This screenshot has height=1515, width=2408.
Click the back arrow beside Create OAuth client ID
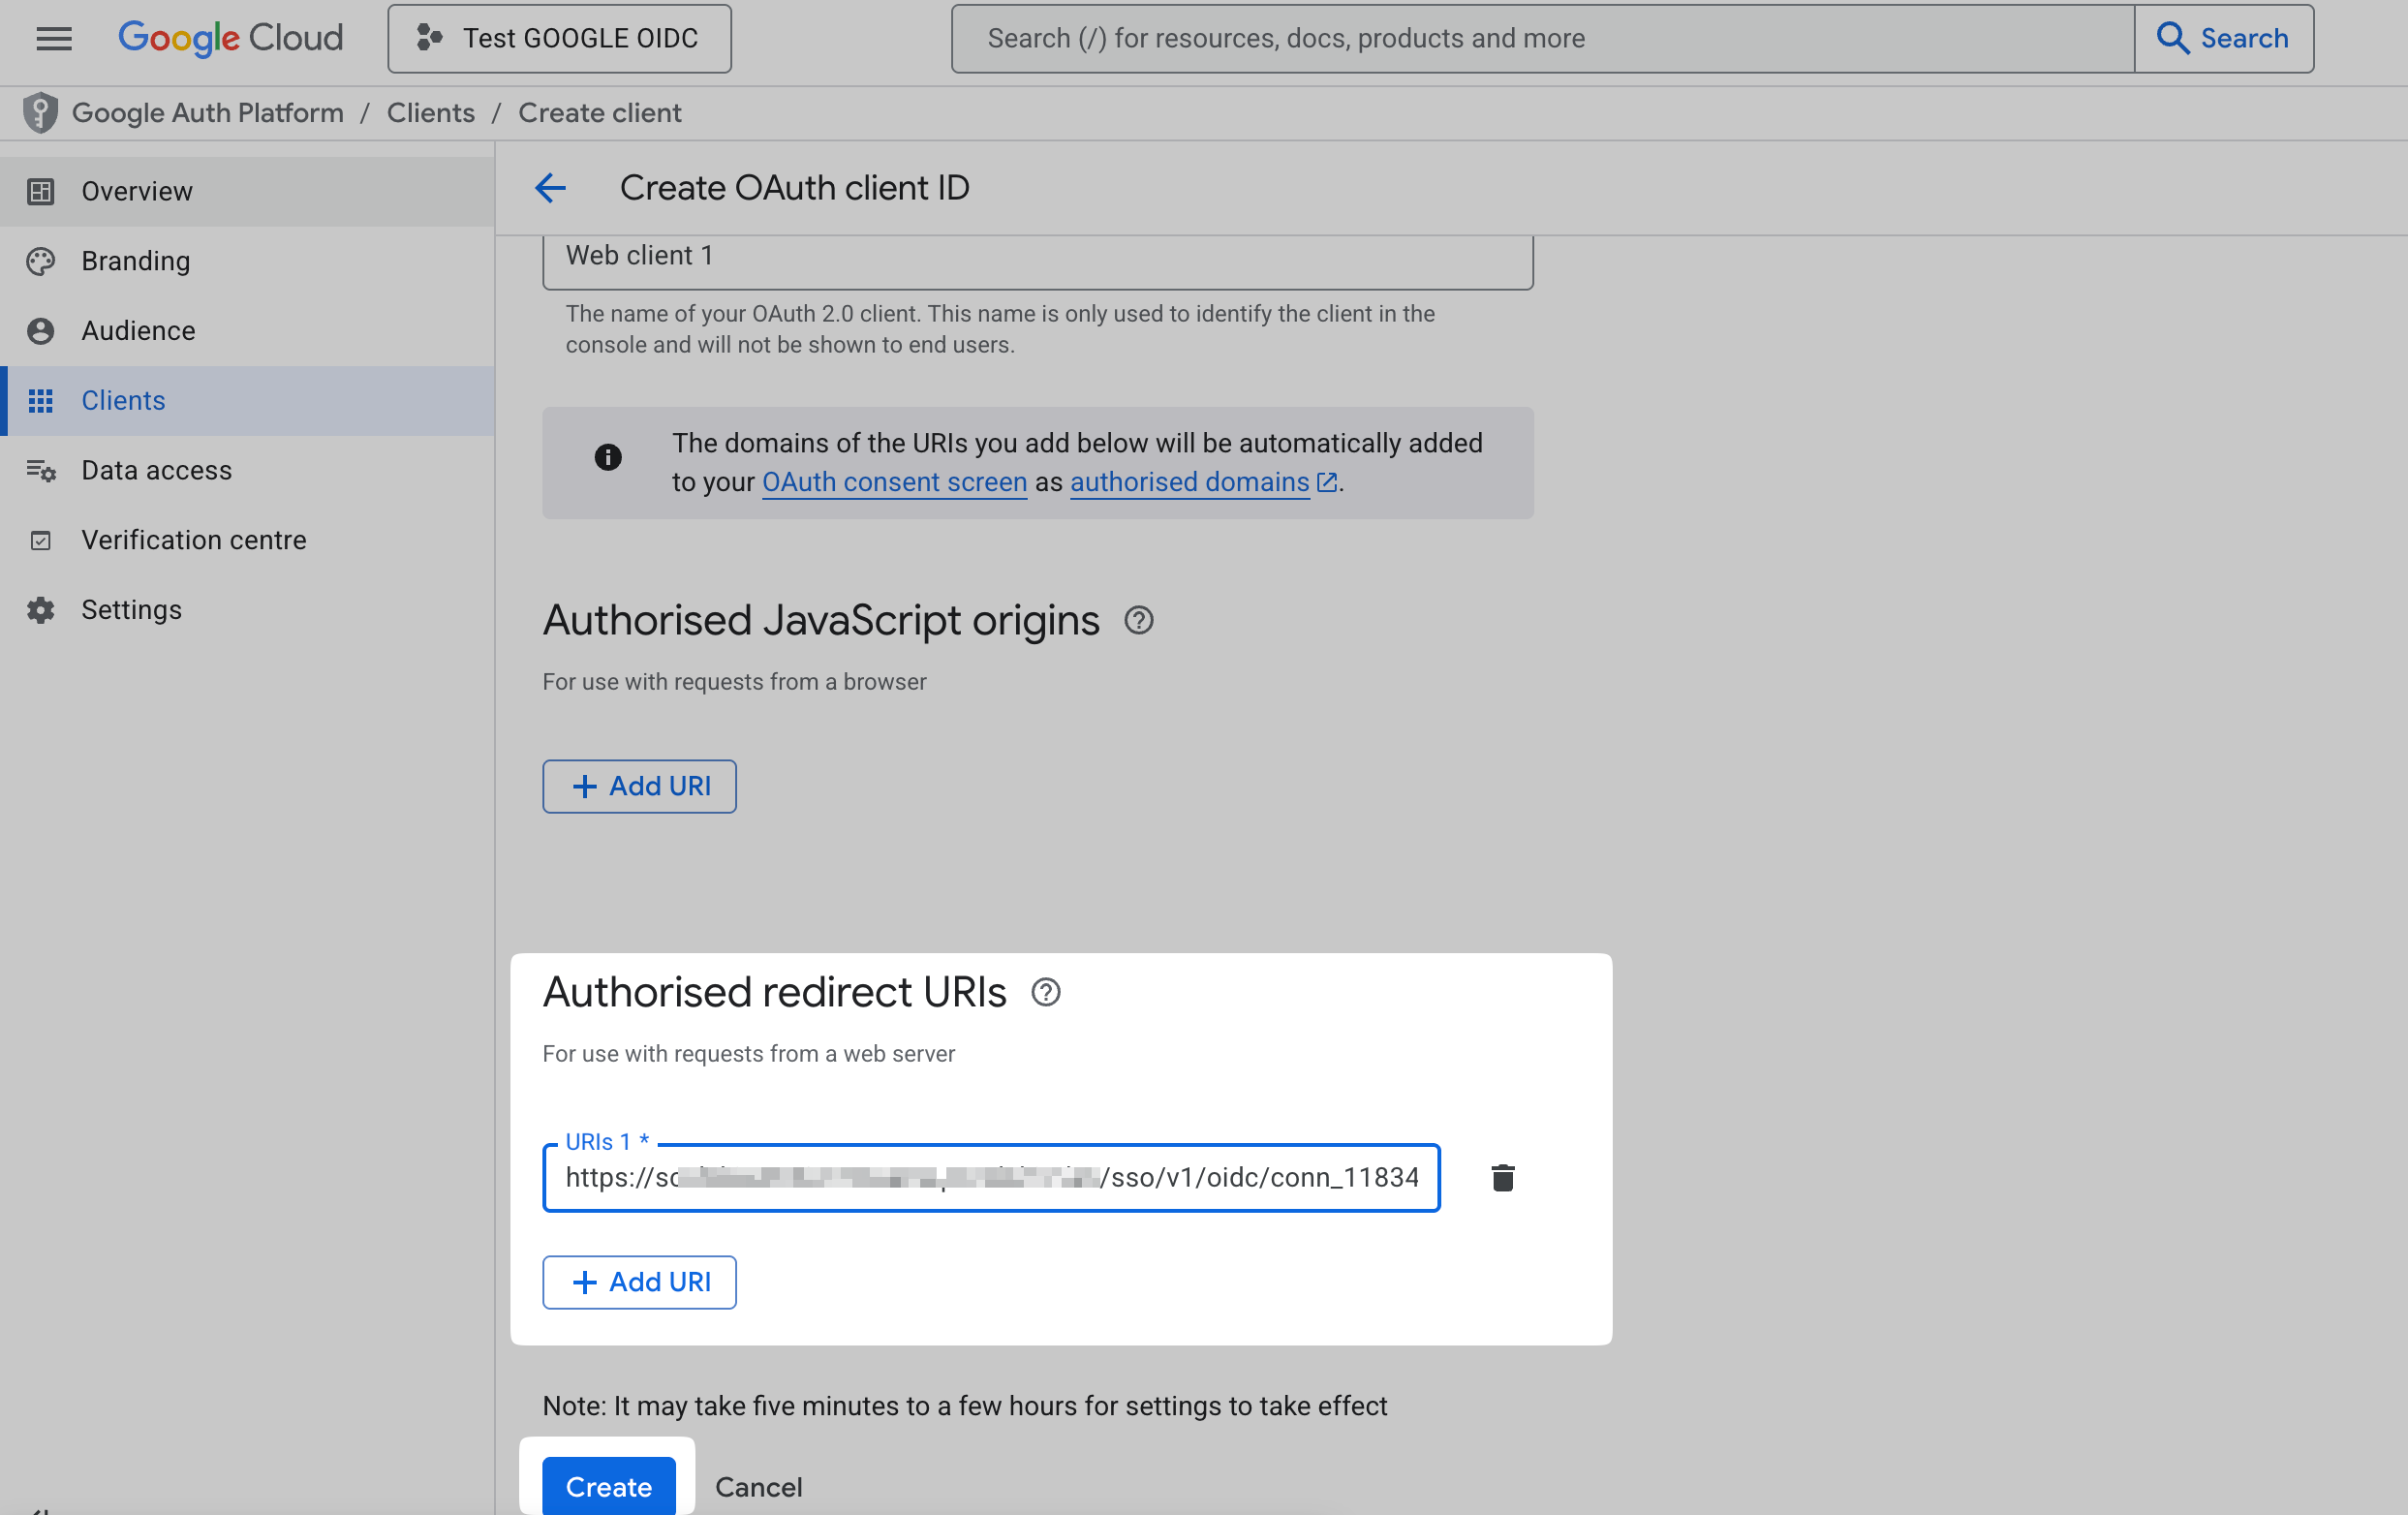pyautogui.click(x=550, y=188)
